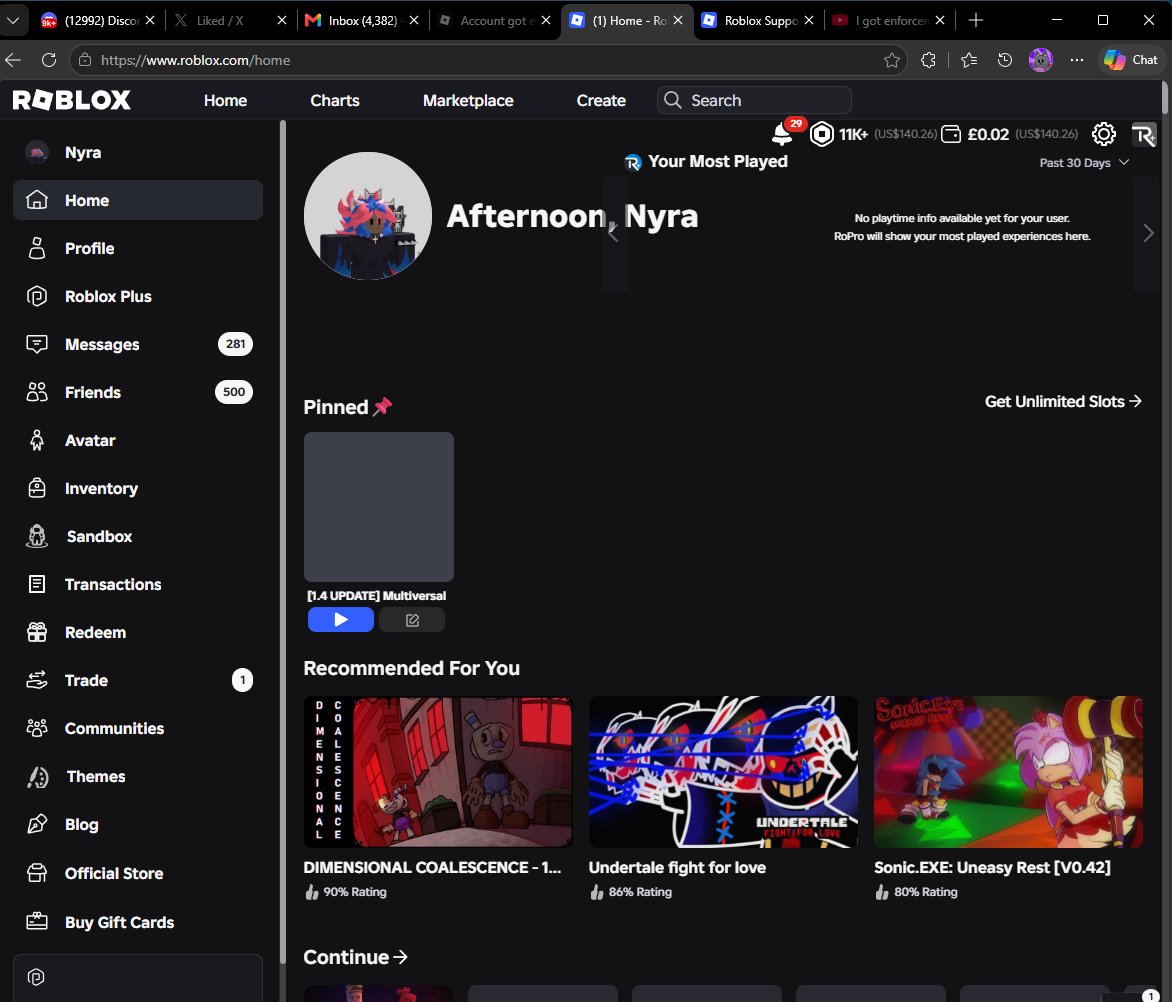
Task: Open Inventory in sidebar
Action: tap(138, 489)
